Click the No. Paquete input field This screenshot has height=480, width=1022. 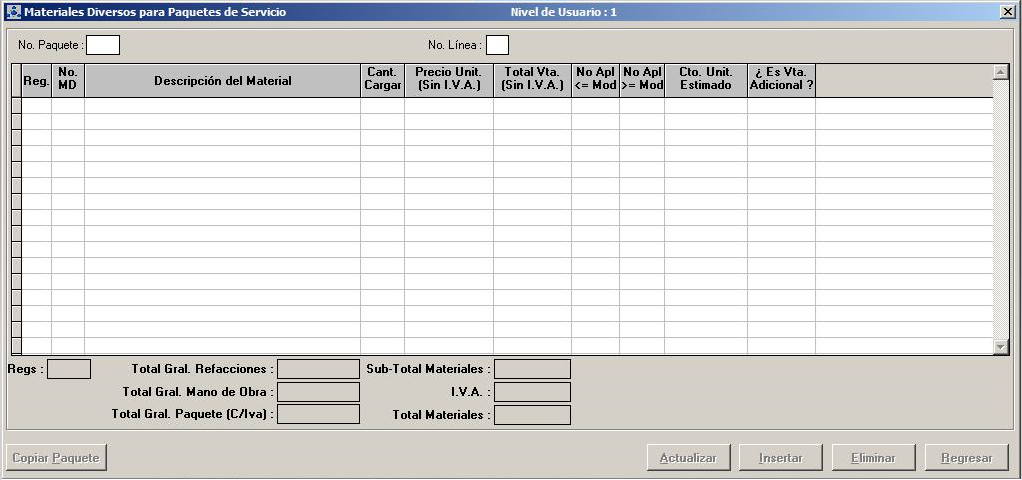(x=103, y=45)
